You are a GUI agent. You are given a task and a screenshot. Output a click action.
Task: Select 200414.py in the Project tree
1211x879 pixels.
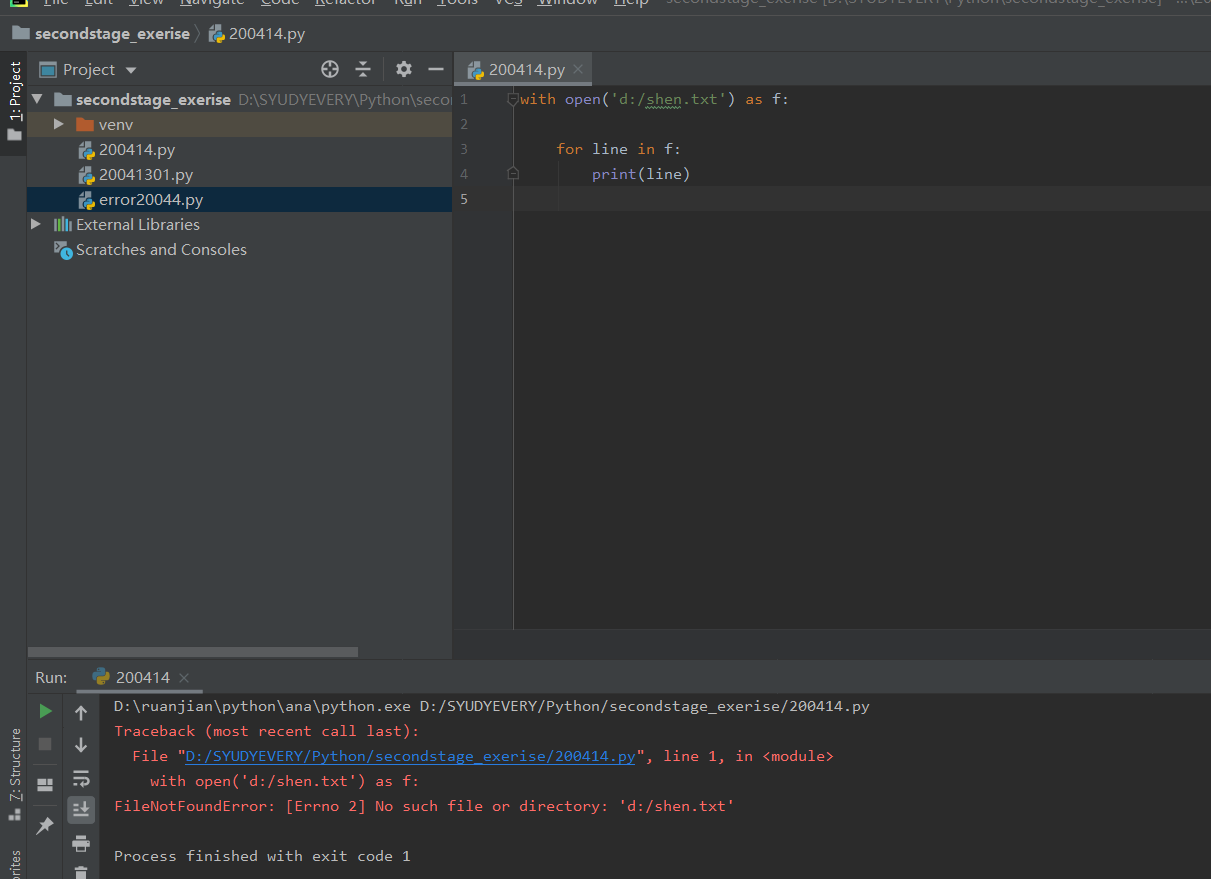137,149
